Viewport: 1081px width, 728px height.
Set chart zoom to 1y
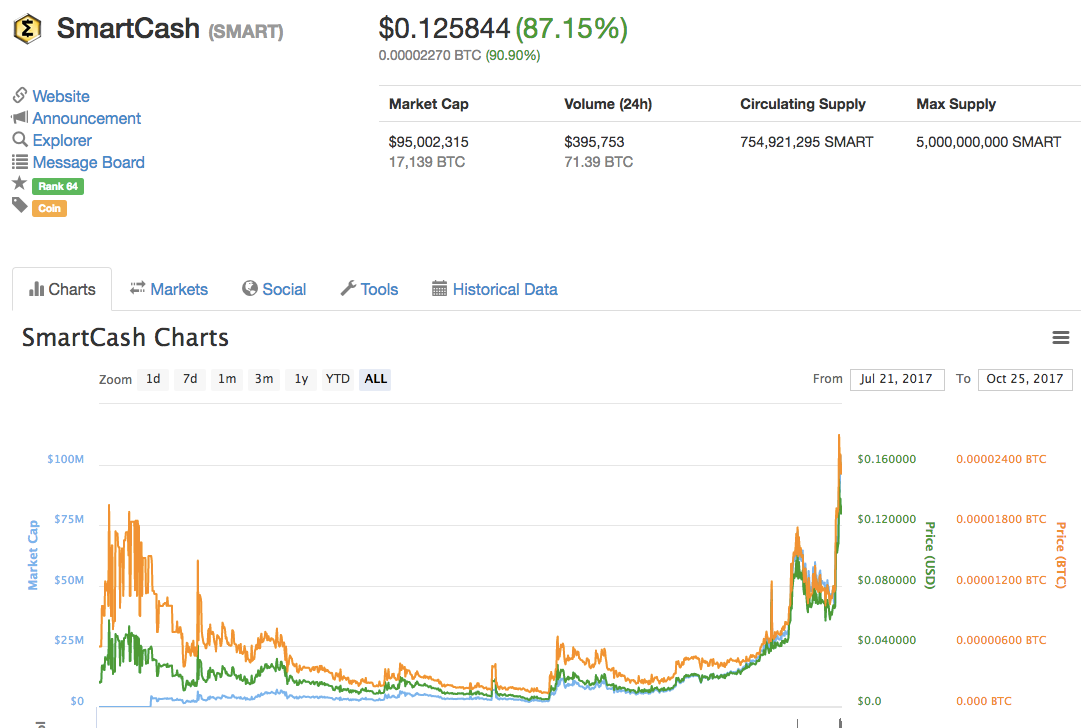coord(301,379)
